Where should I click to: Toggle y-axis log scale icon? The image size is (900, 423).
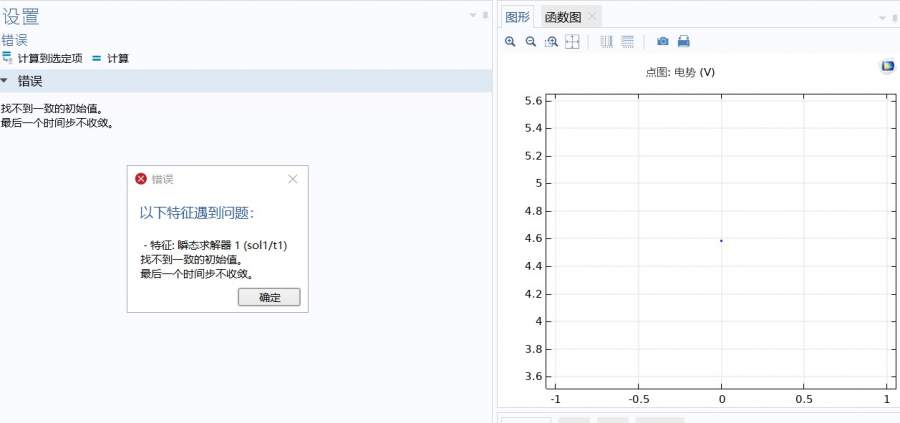point(627,41)
